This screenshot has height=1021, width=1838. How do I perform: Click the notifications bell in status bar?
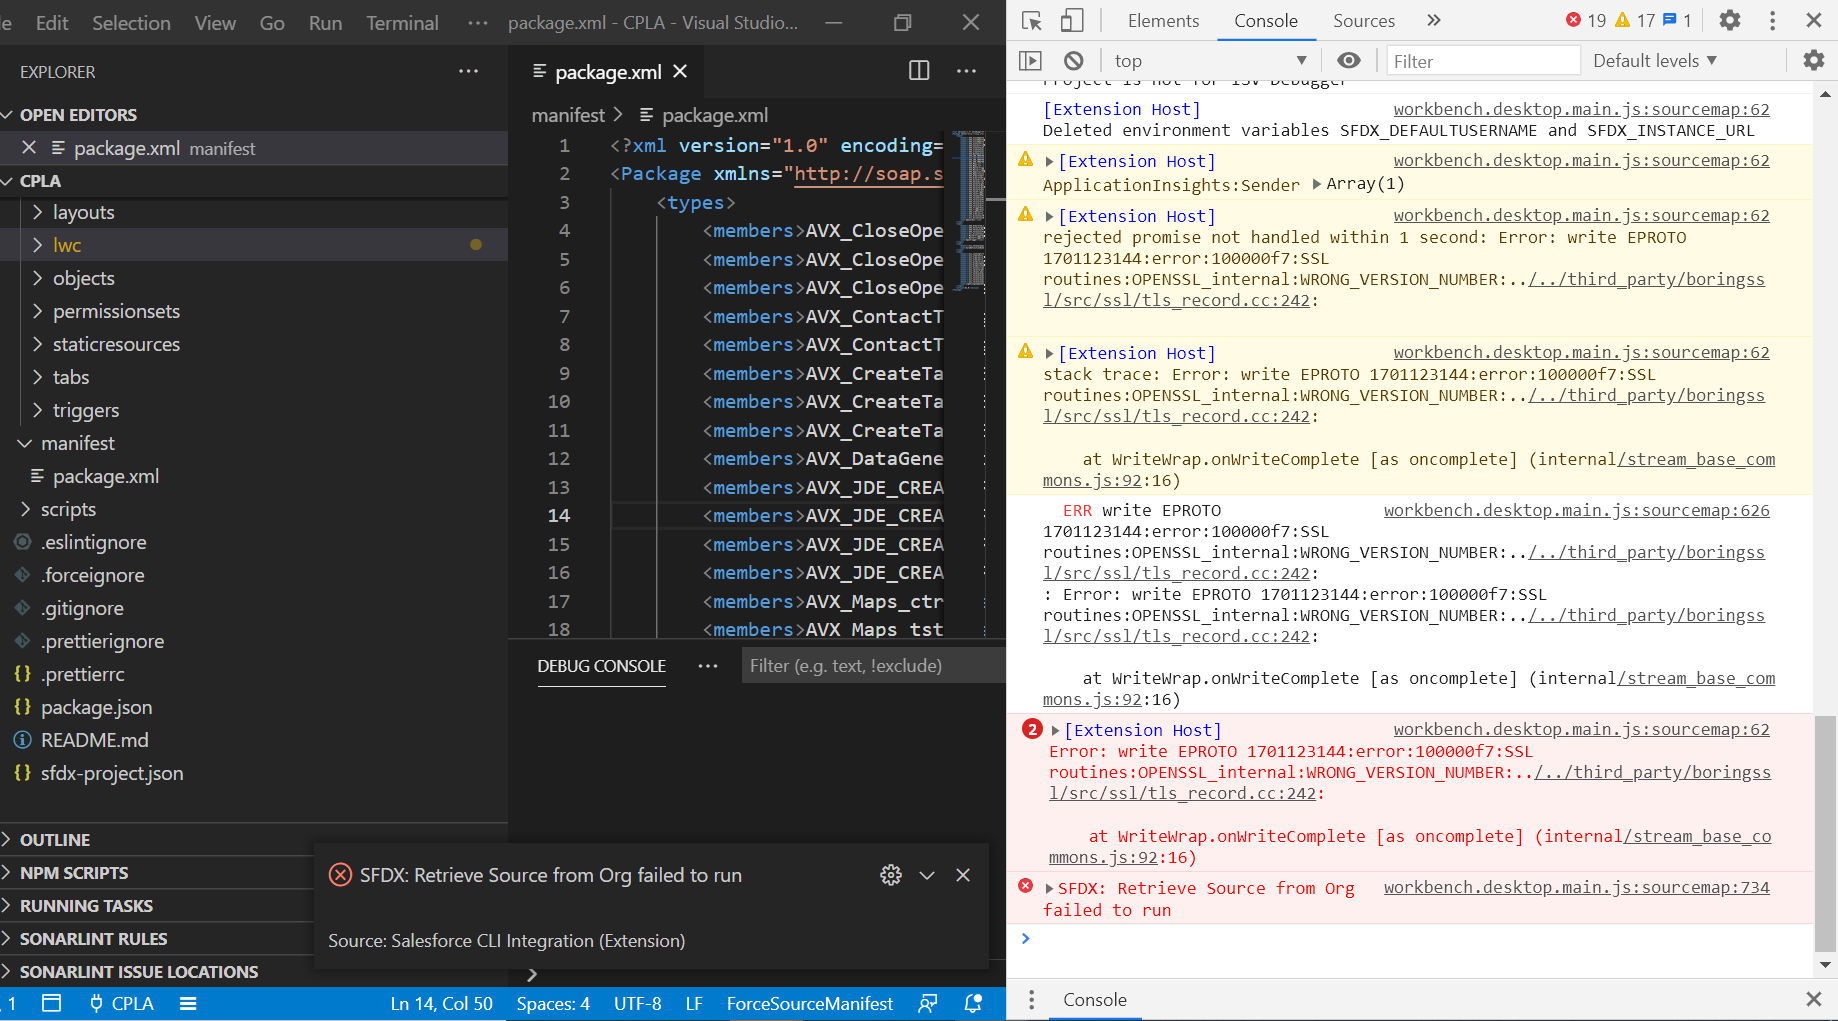(973, 1003)
